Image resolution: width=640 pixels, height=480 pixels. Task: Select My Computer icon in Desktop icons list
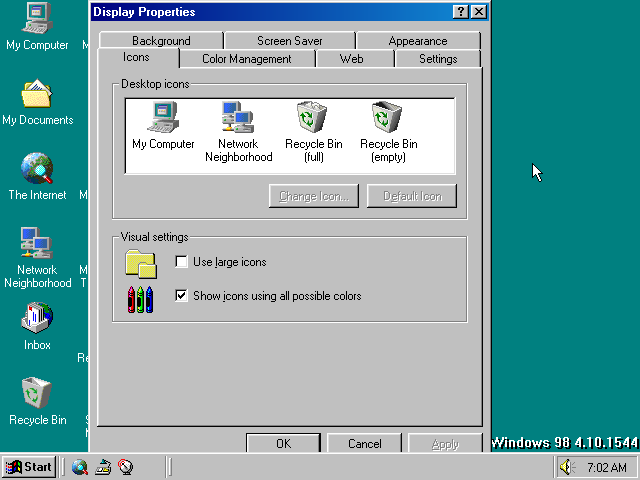pos(163,125)
